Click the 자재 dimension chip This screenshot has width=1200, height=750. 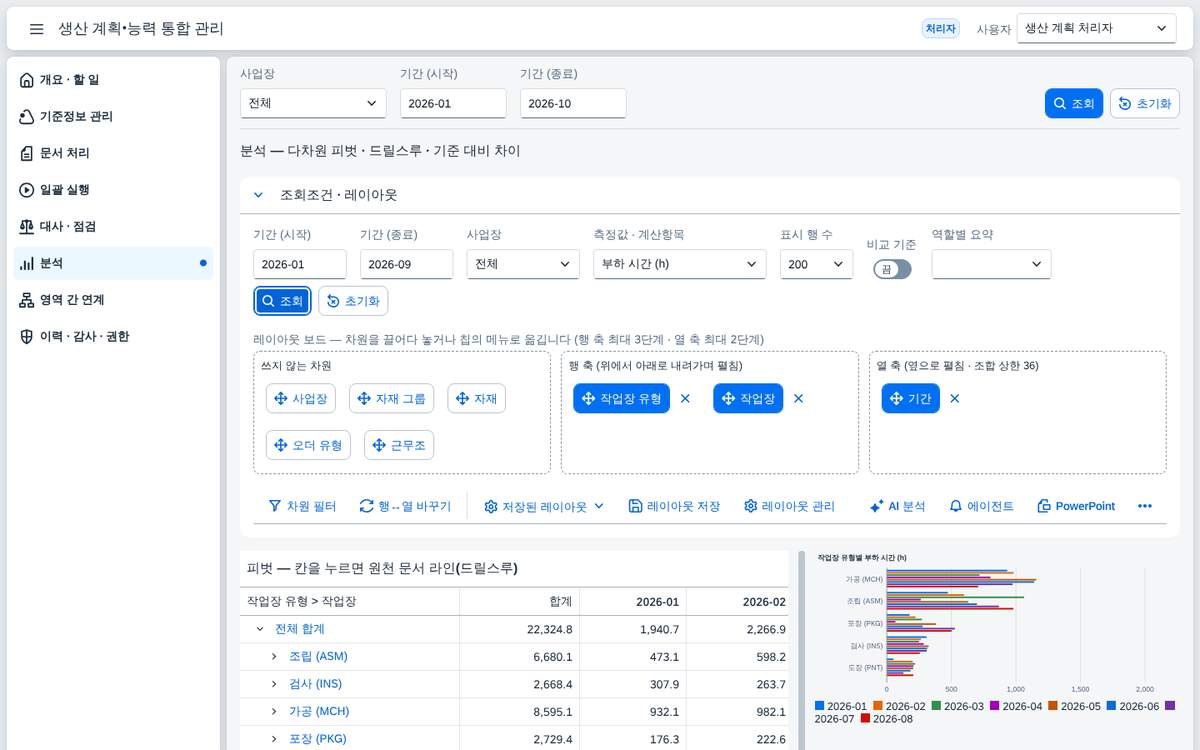click(x=477, y=398)
